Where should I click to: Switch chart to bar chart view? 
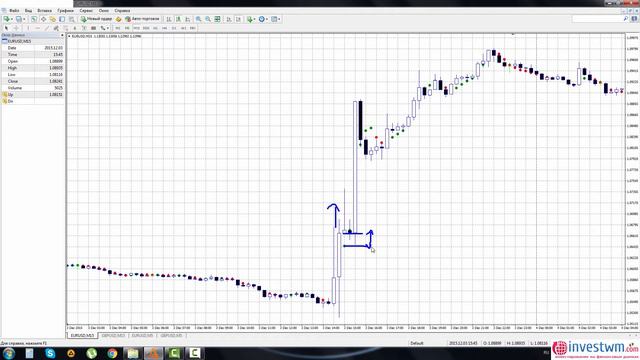click(x=169, y=19)
